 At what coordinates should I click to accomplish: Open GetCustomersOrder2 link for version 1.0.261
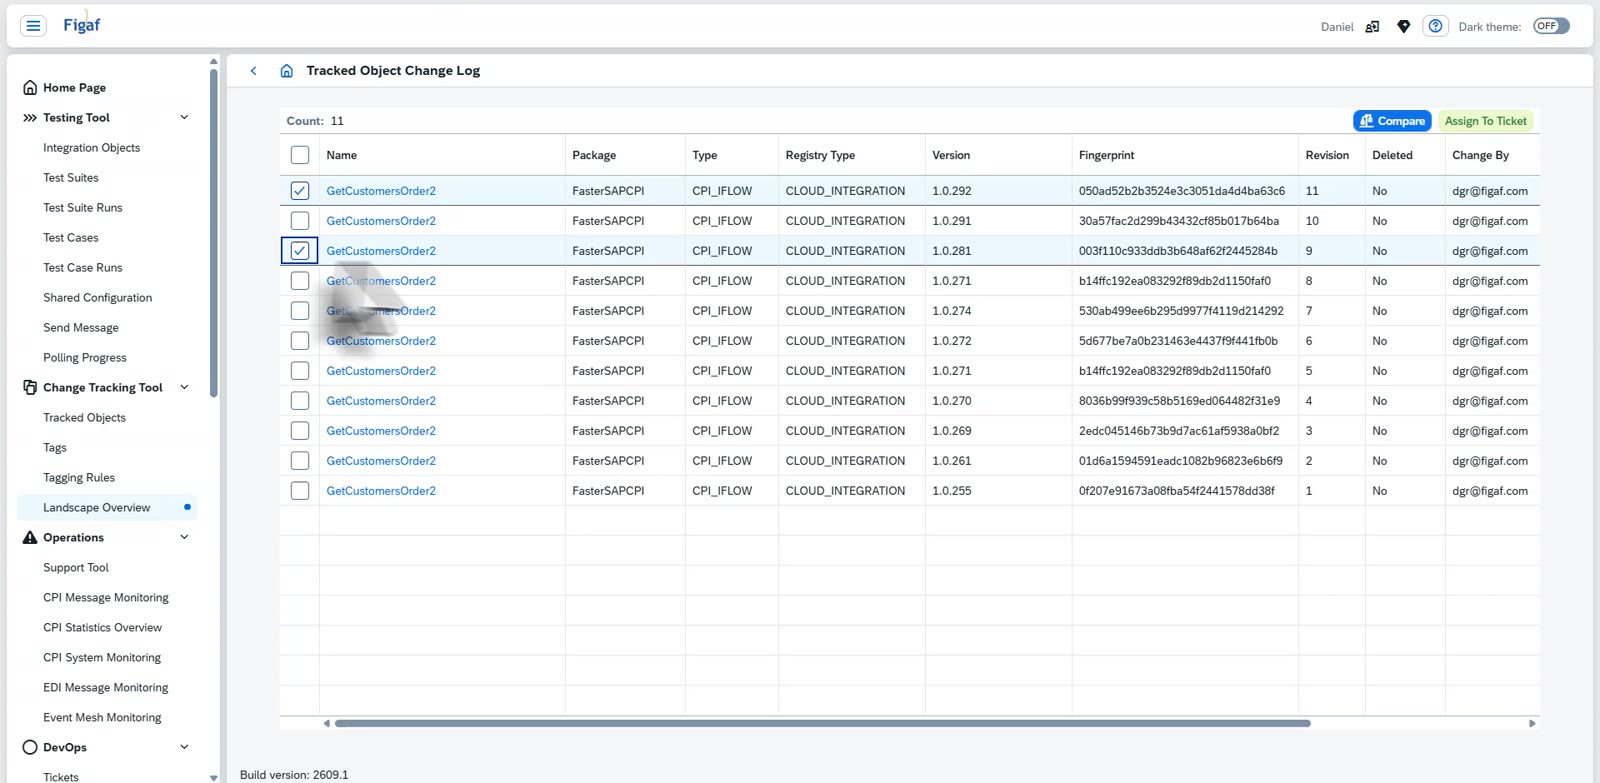click(381, 461)
